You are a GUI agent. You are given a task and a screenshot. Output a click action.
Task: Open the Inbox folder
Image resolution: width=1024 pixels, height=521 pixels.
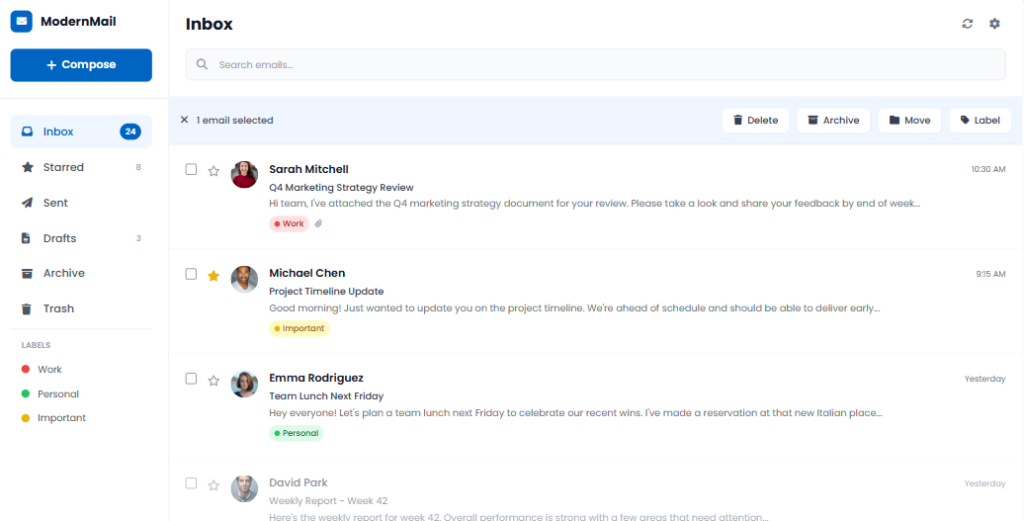pyautogui.click(x=81, y=131)
